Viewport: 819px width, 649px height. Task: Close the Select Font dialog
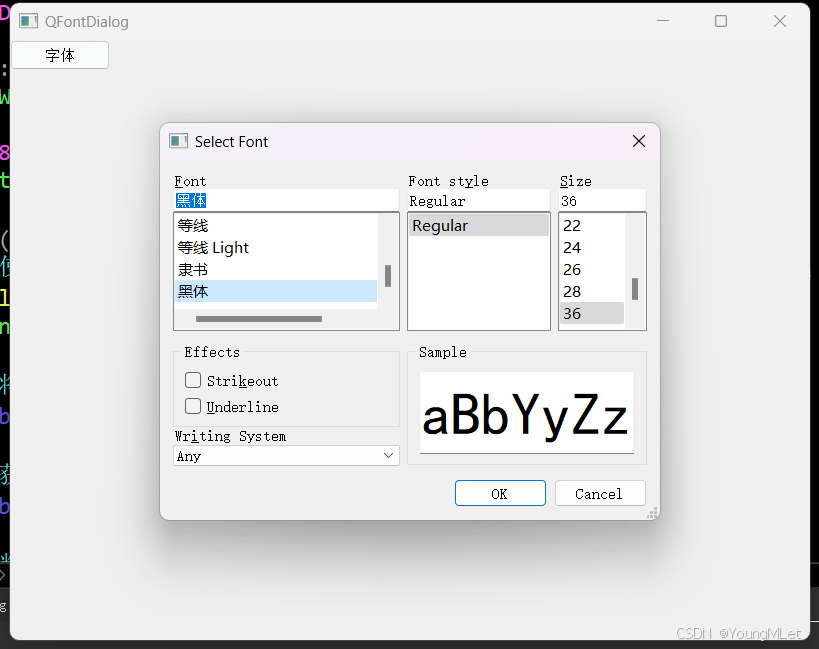pyautogui.click(x=639, y=141)
